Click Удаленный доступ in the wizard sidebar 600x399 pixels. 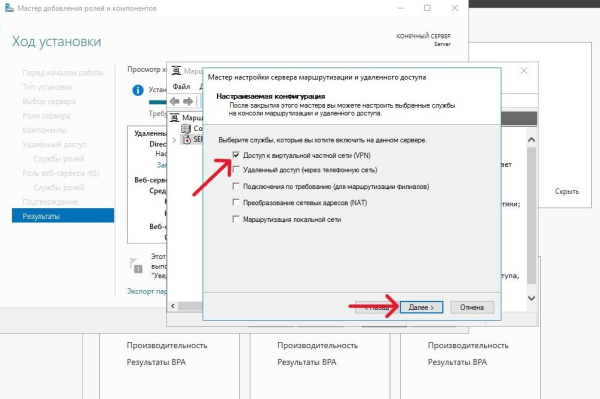click(54, 144)
